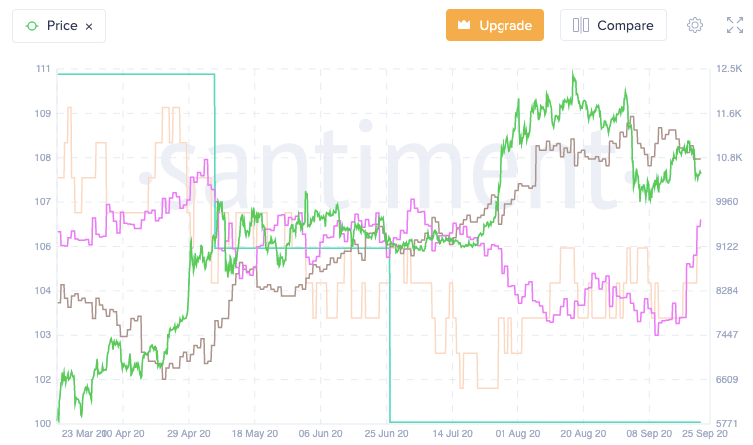Click the green Price metric icon
753x445 pixels.
pos(31,26)
